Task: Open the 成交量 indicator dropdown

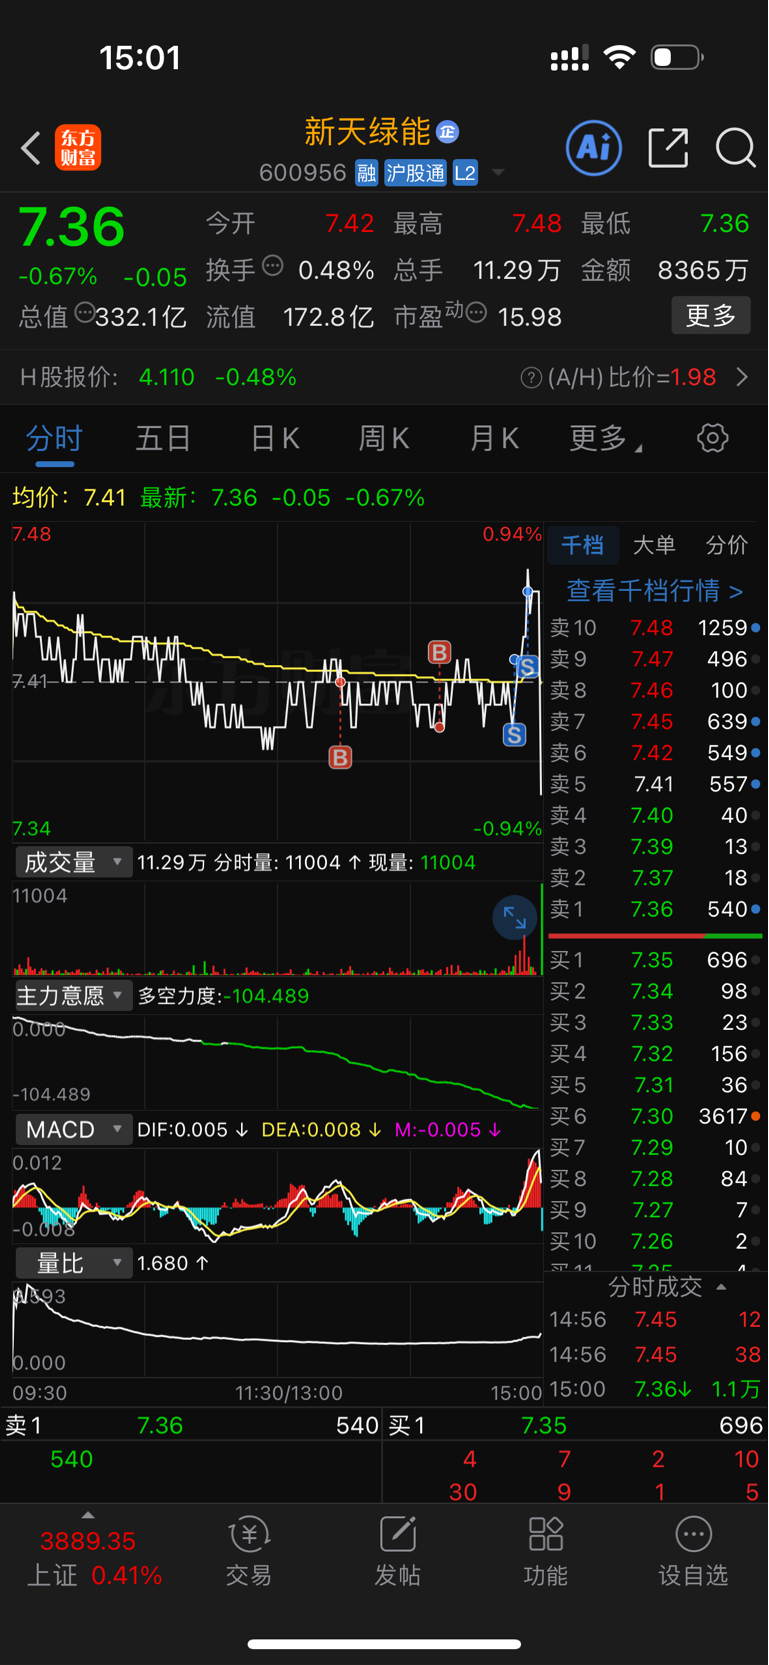Action: point(74,862)
